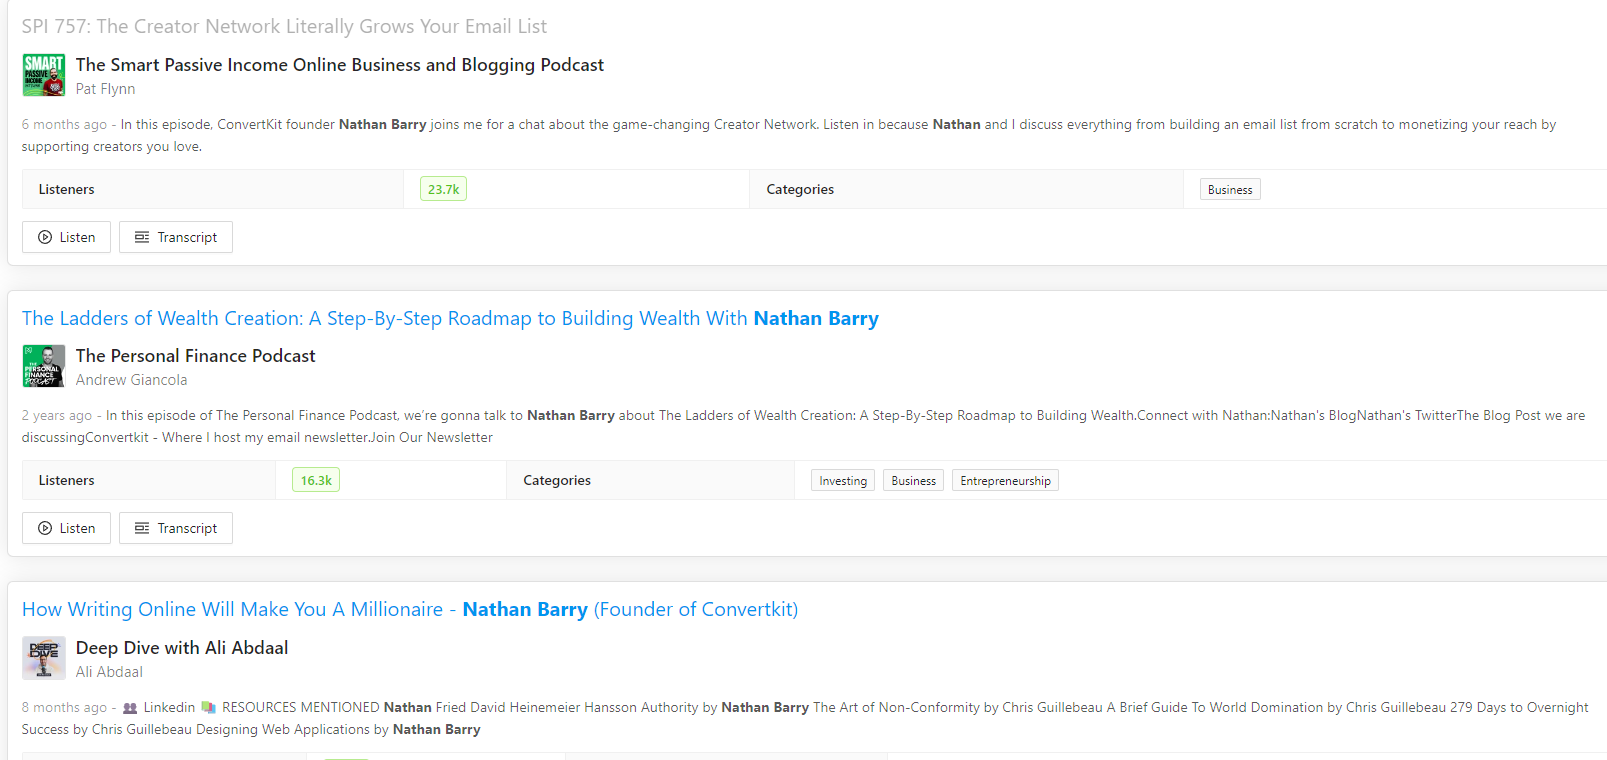The image size is (1607, 760).
Task: Click the transcript icon for SPI 757 episode
Action: pos(142,237)
